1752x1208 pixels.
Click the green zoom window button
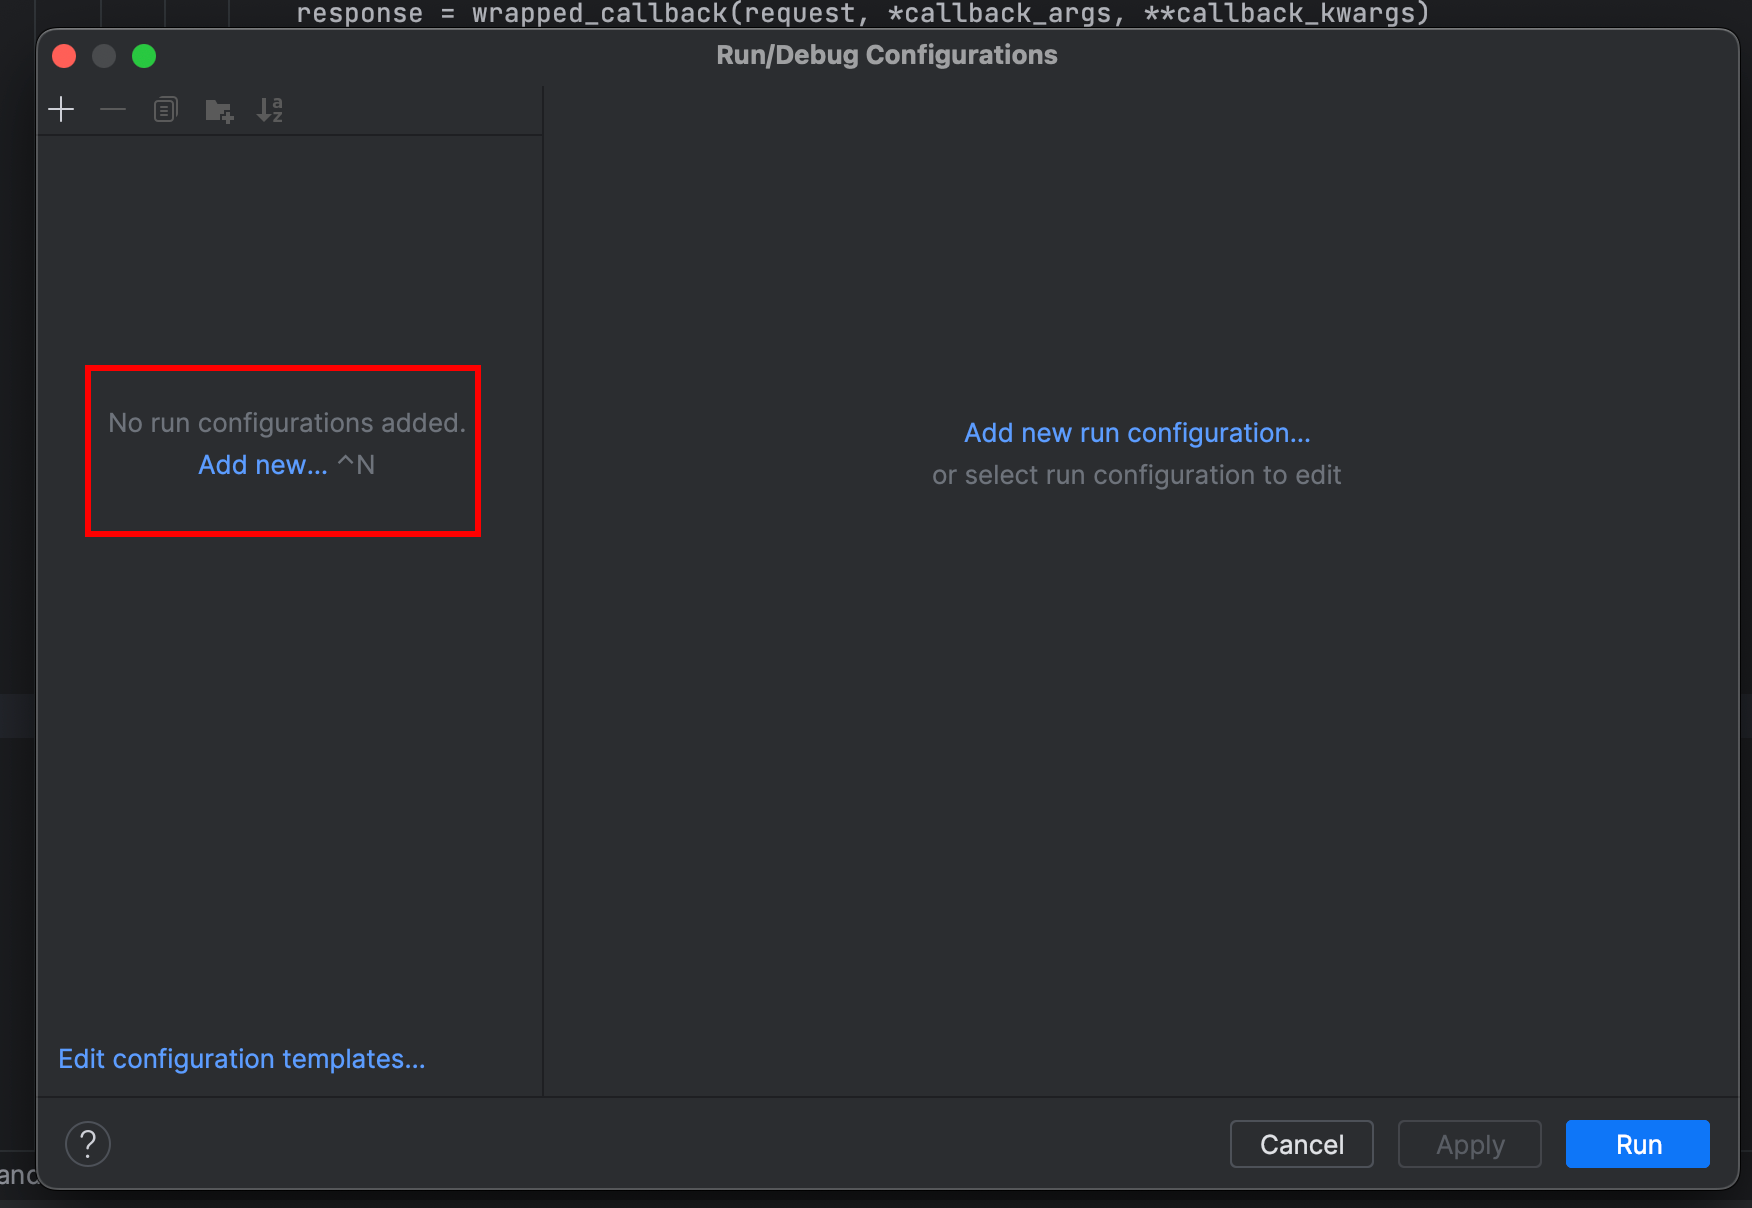pos(144,56)
